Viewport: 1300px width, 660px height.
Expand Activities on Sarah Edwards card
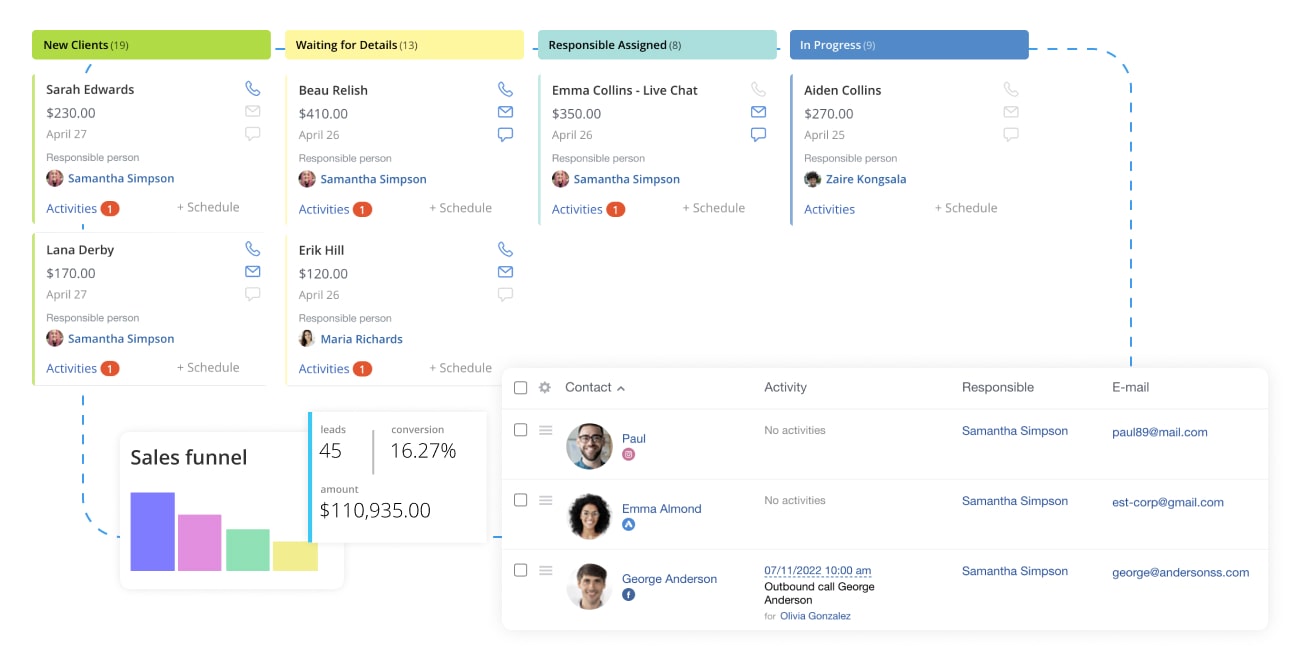click(x=71, y=208)
